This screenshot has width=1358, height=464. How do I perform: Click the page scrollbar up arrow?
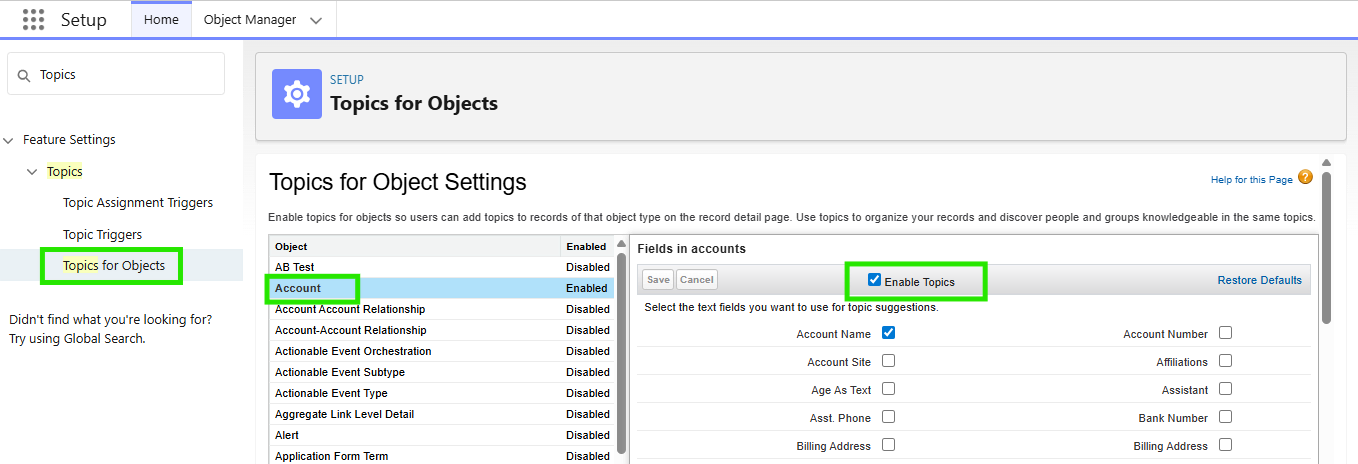pos(1326,163)
